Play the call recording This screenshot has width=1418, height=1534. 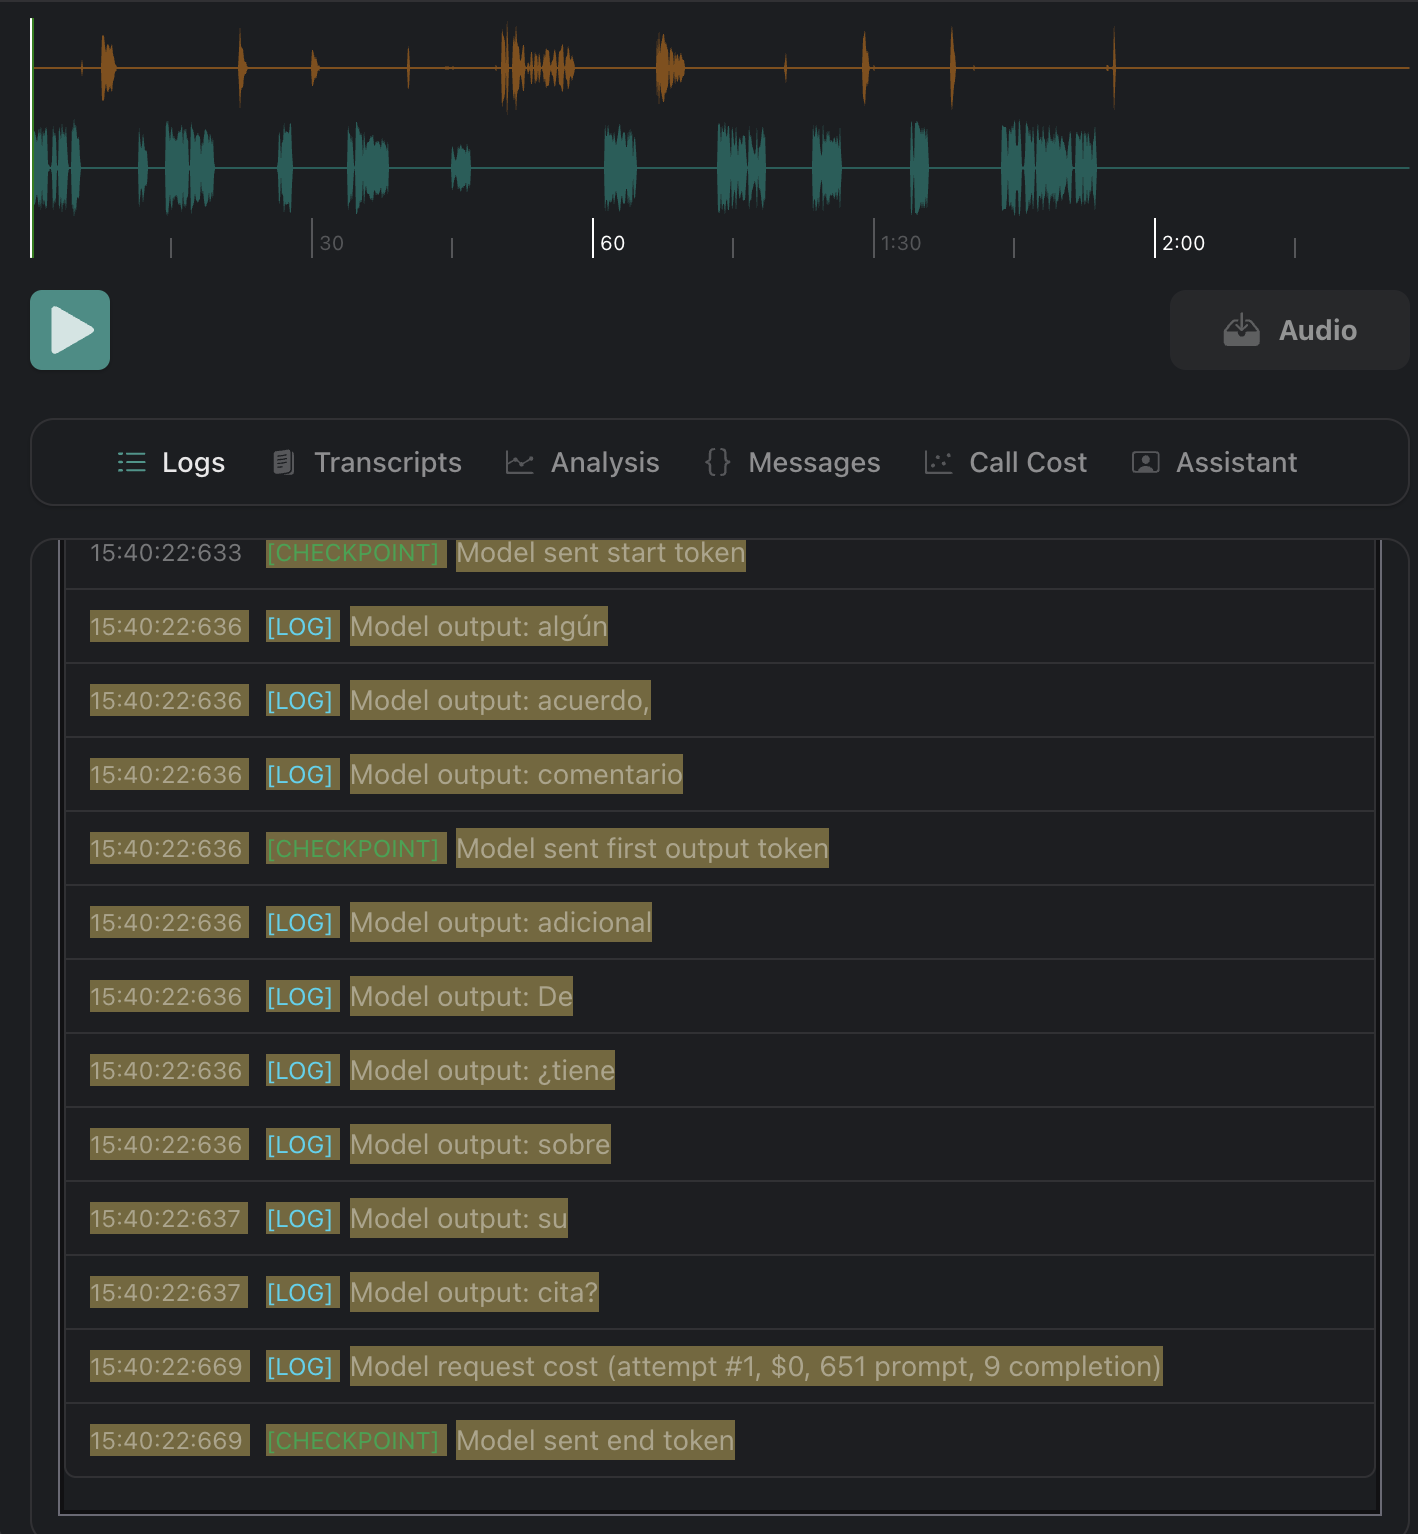[70, 330]
